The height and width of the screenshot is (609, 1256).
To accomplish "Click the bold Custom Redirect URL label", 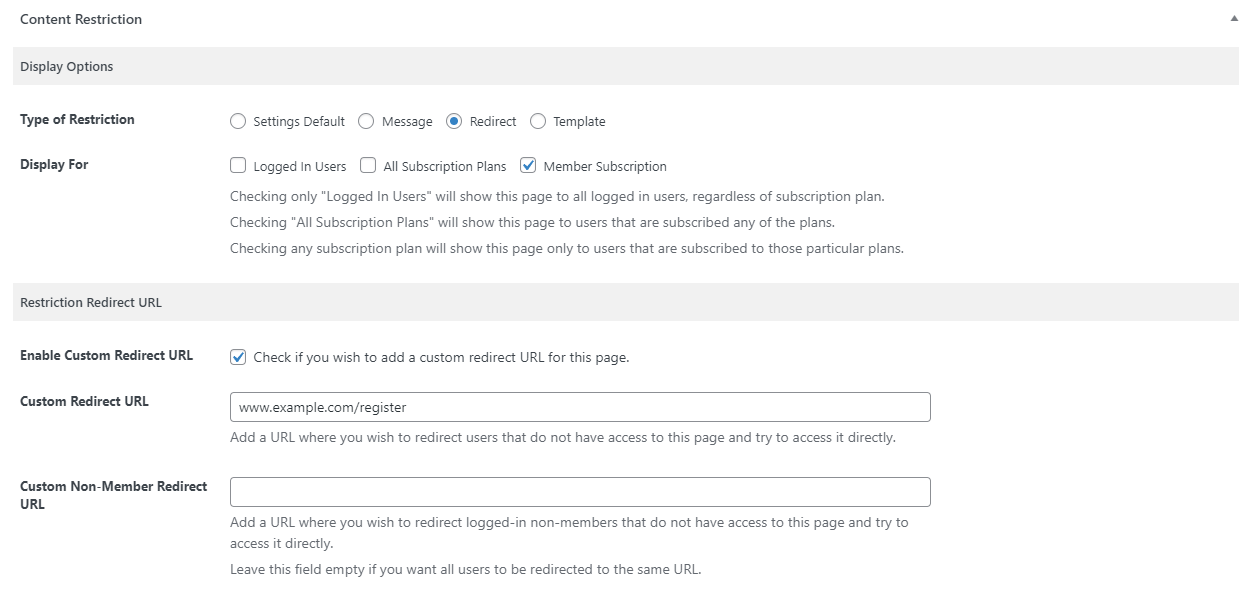I will 84,402.
